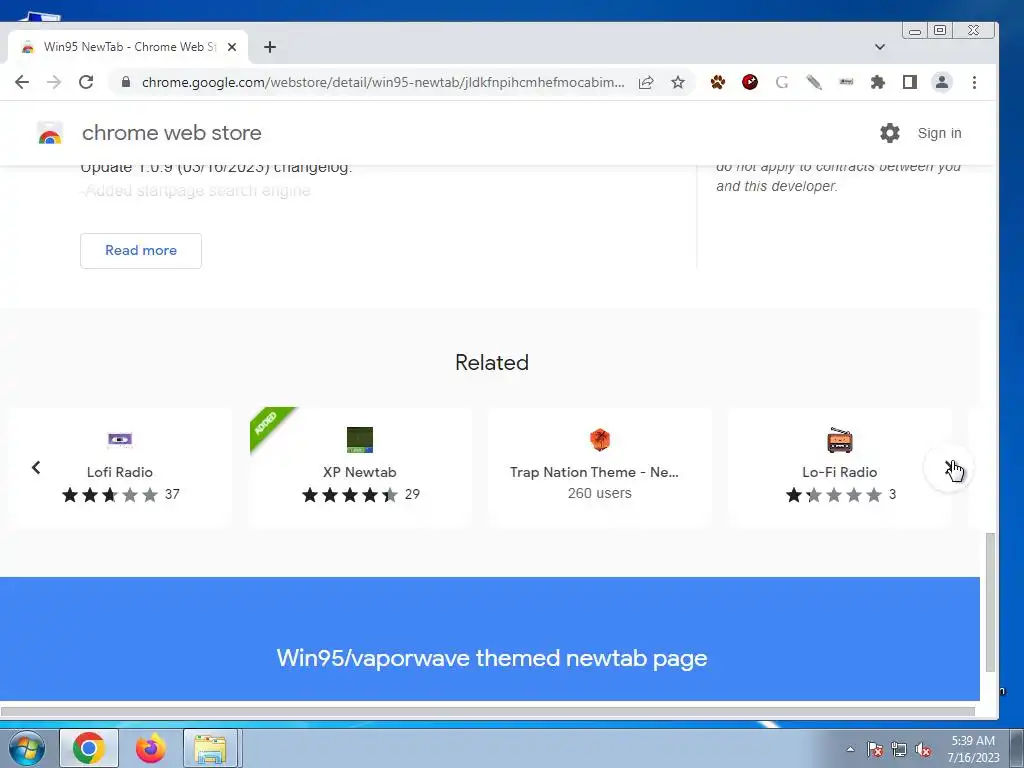Viewport: 1024px width, 768px height.
Task: Share this page from address bar
Action: [x=646, y=82]
